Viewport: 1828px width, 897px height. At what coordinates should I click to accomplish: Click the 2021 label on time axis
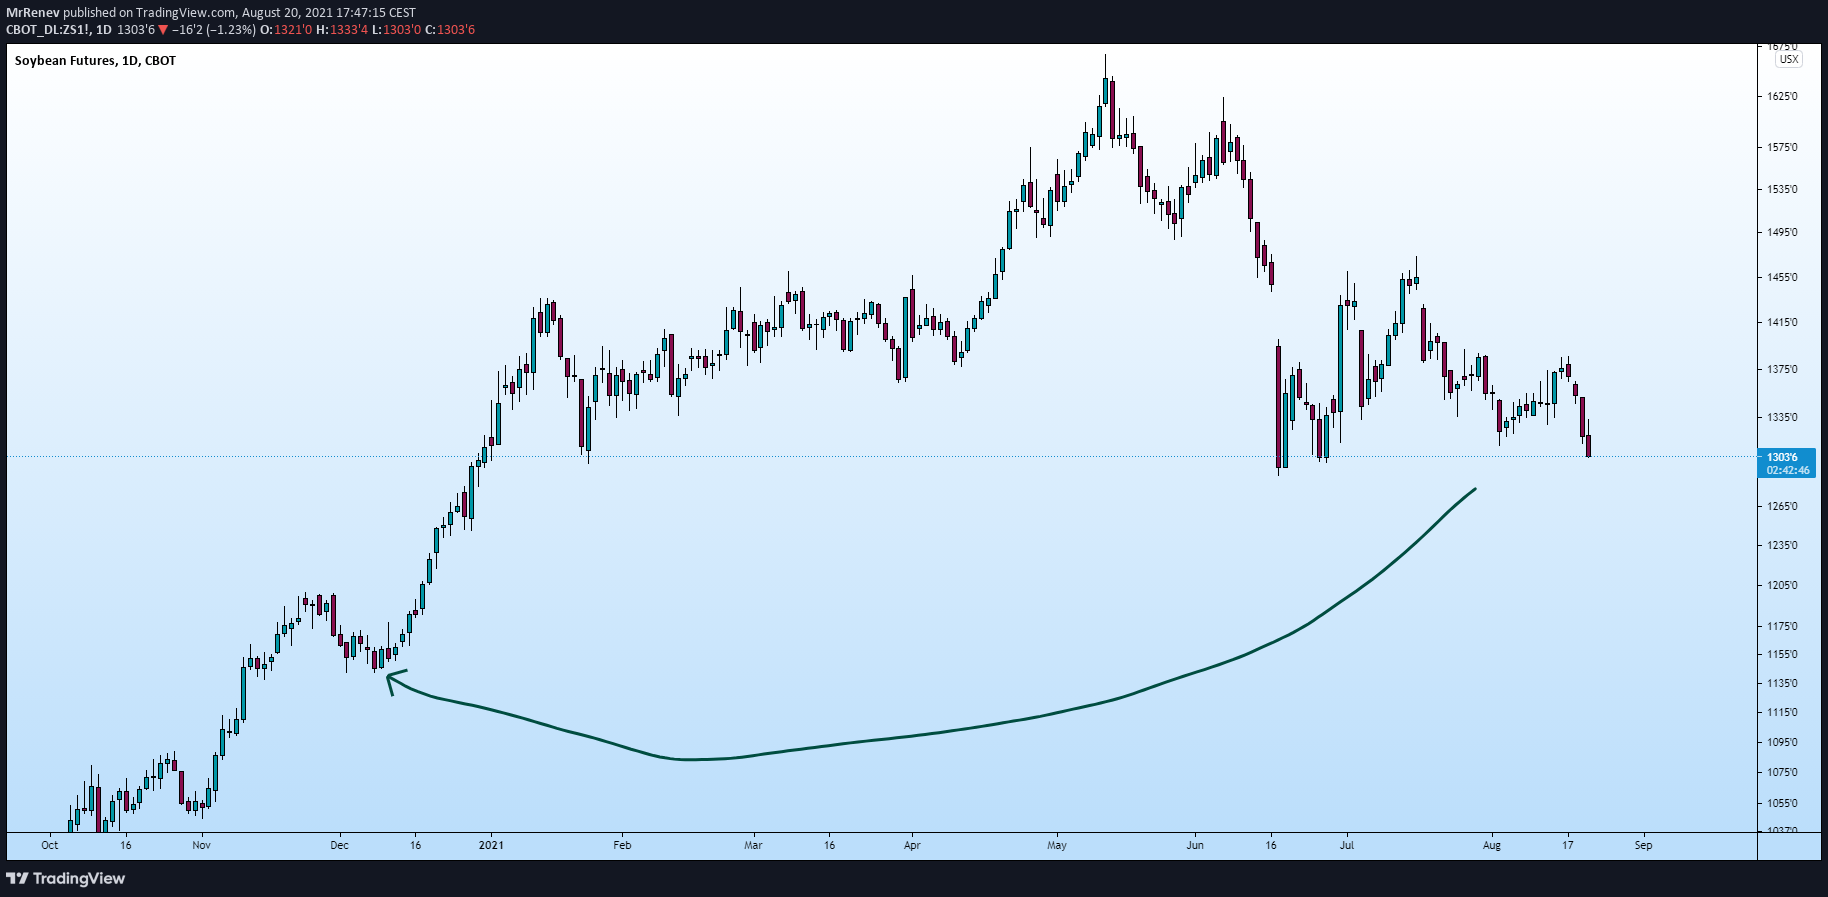(491, 846)
